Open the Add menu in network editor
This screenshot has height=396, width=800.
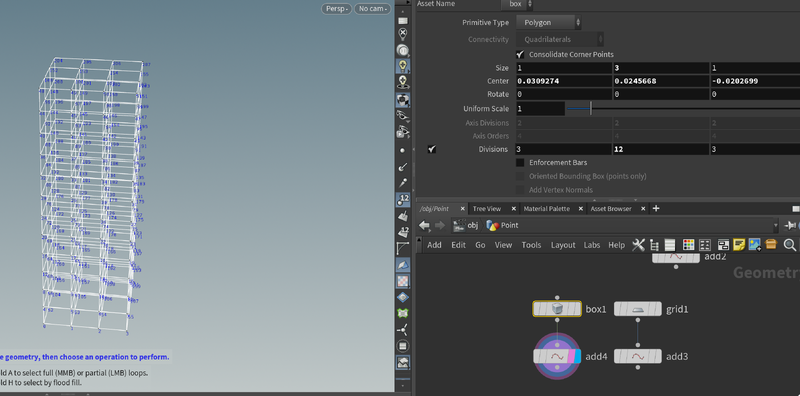434,245
